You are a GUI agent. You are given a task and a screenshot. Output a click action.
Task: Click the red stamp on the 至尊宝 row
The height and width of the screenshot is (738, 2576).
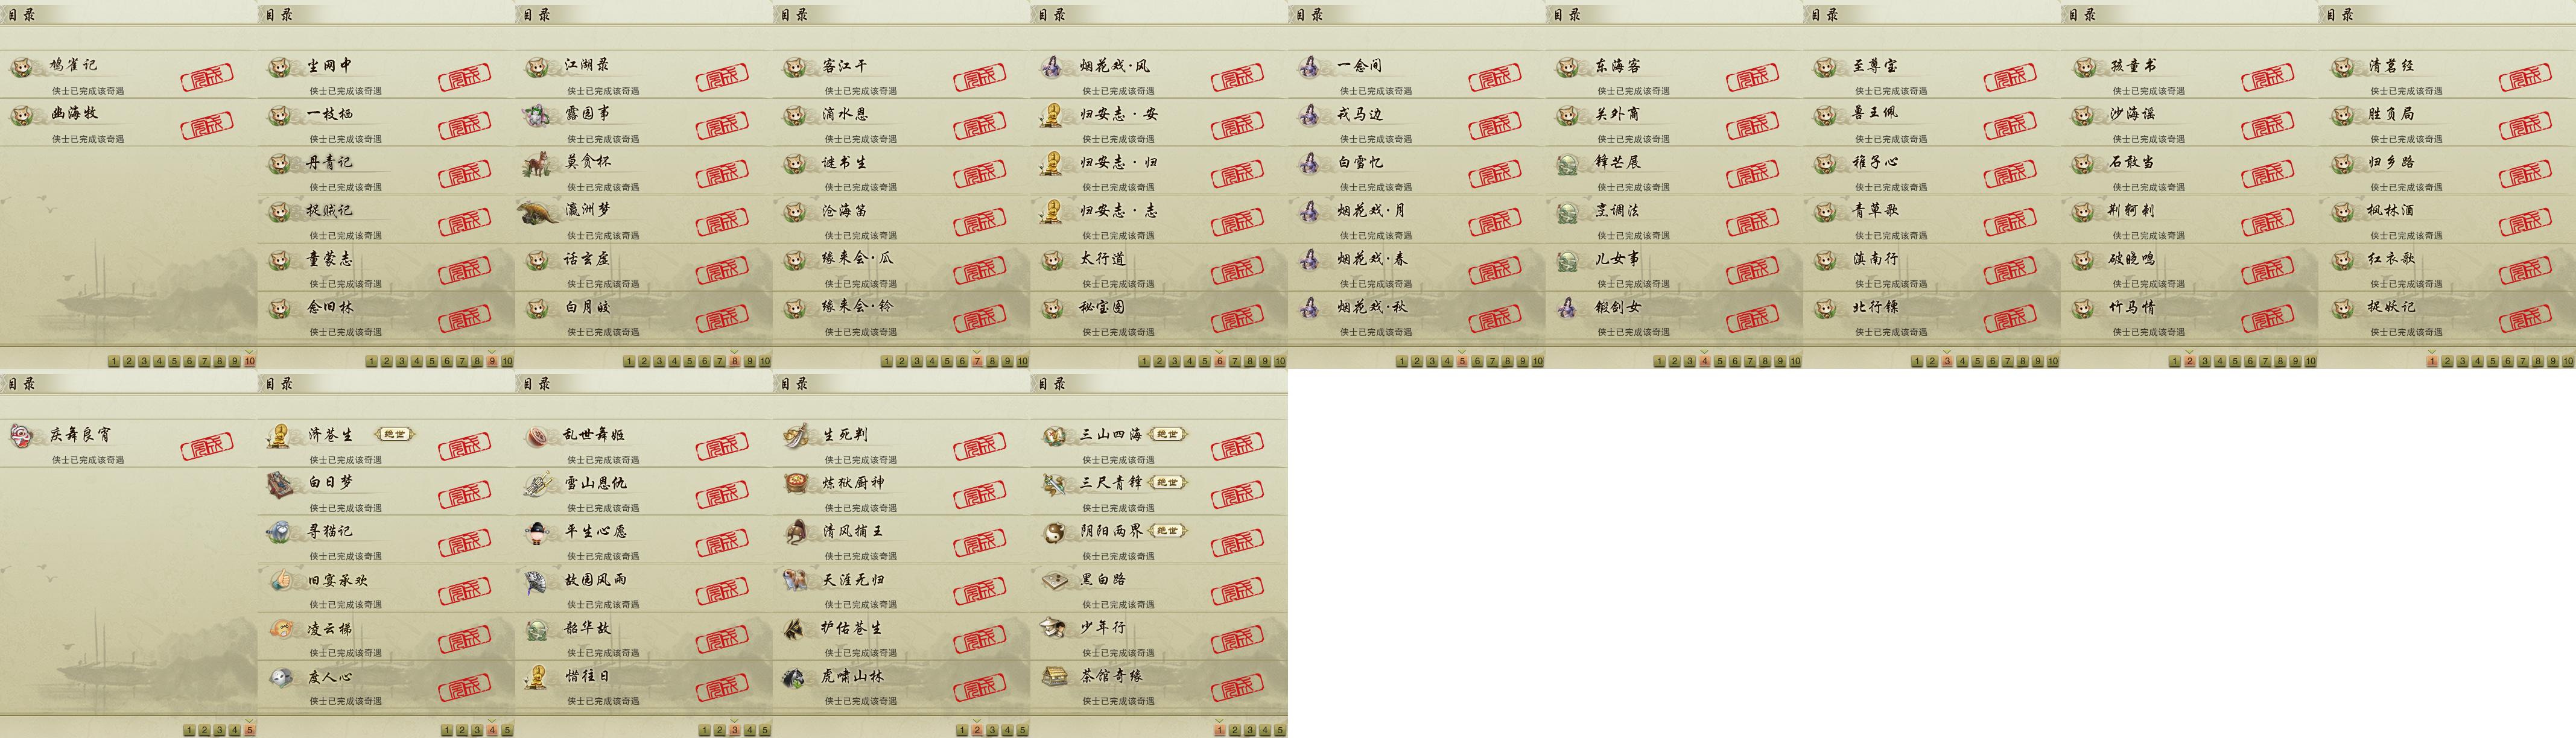point(2010,78)
